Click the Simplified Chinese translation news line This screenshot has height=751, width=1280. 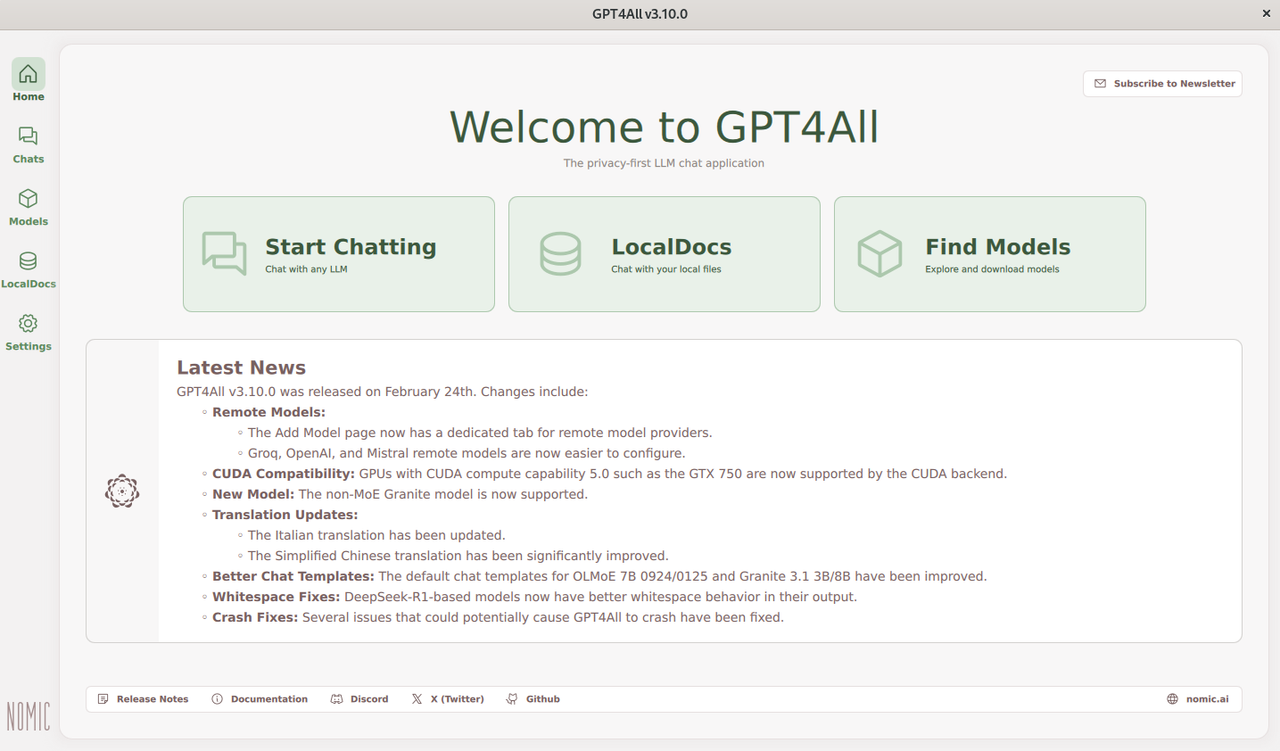(x=458, y=556)
